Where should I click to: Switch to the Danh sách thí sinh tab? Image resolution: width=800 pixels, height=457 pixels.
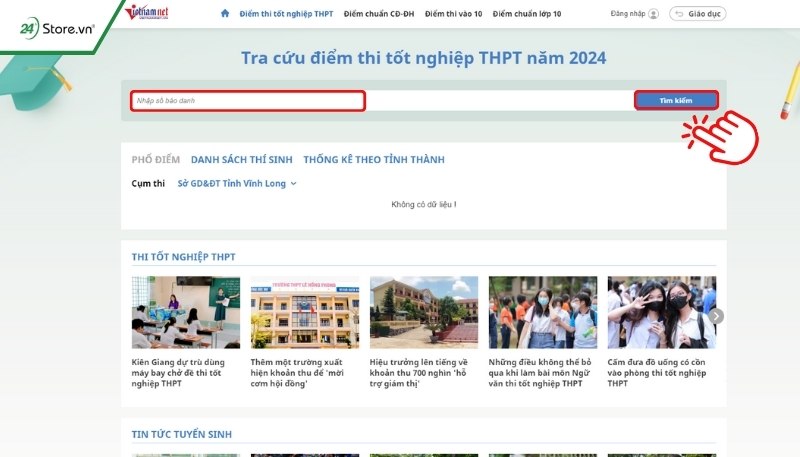point(242,160)
